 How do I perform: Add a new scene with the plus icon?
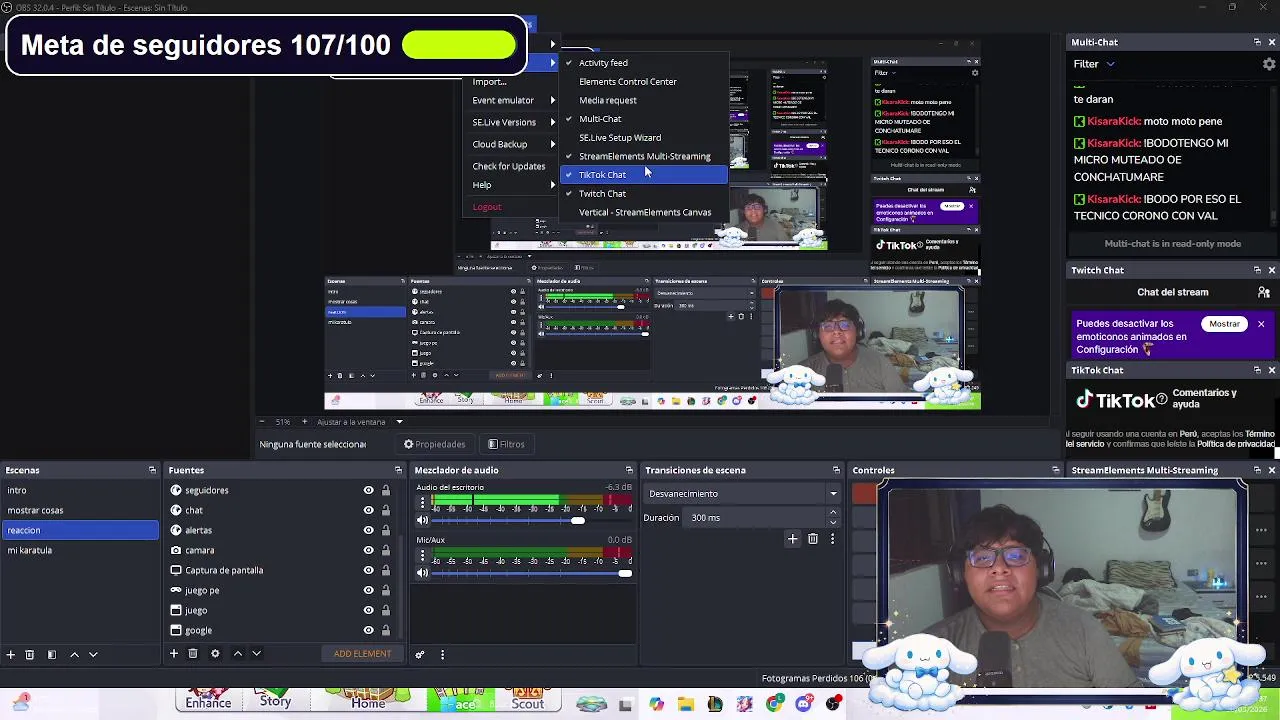(x=10, y=654)
